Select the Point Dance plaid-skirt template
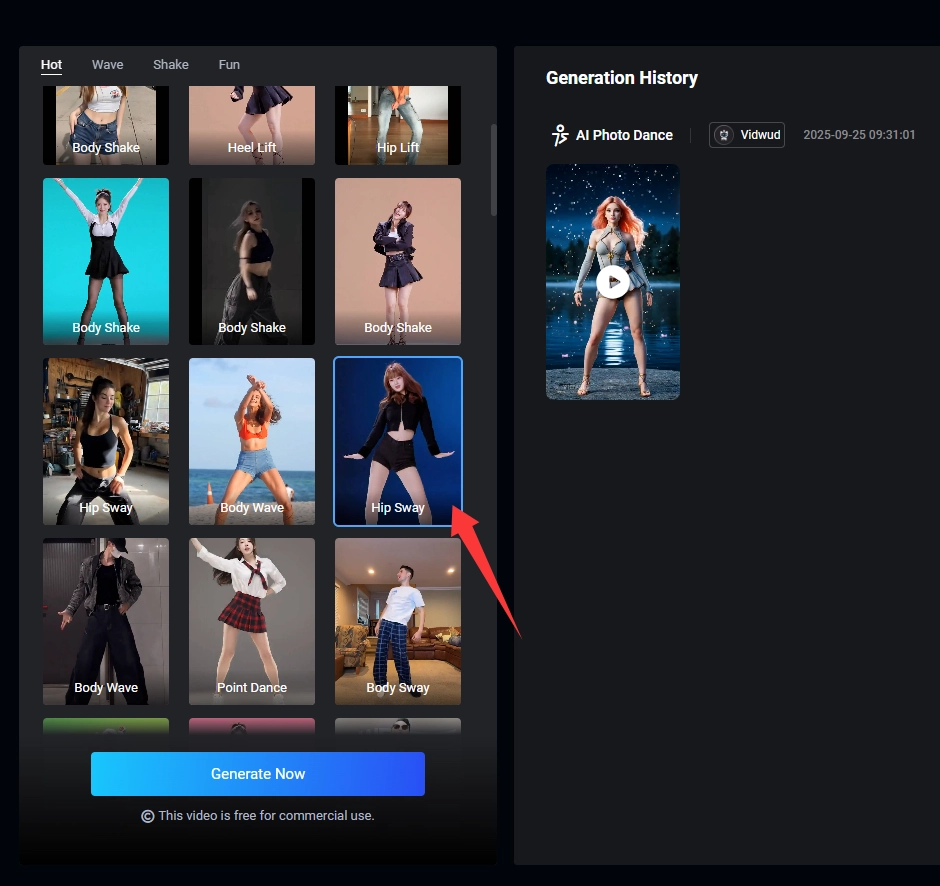The width and height of the screenshot is (940, 886). (x=251, y=621)
